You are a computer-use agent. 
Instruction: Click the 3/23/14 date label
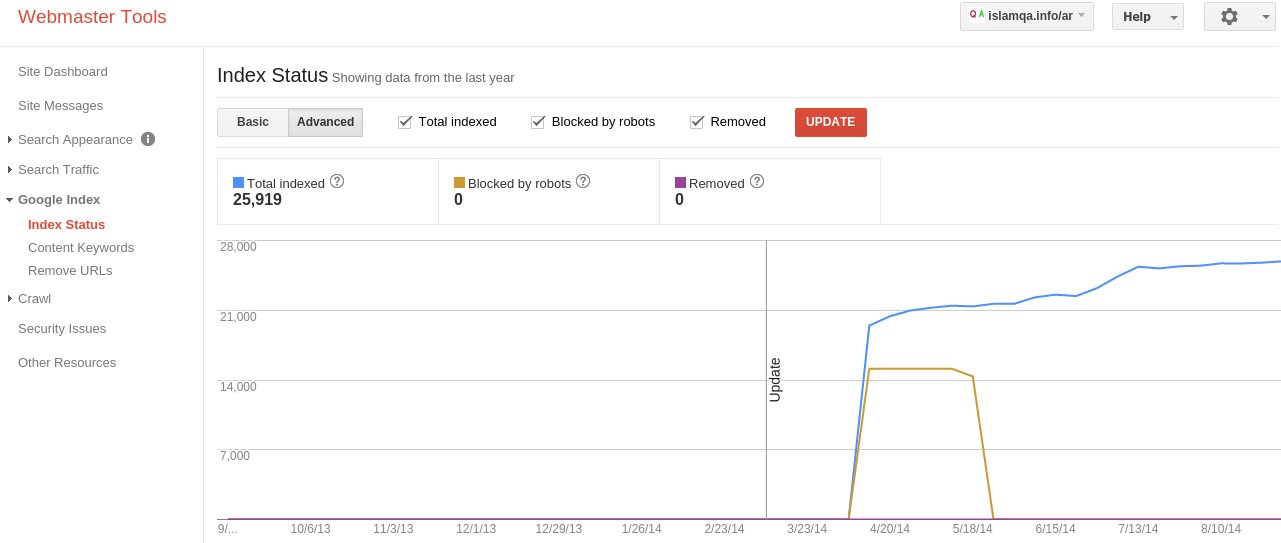(807, 529)
